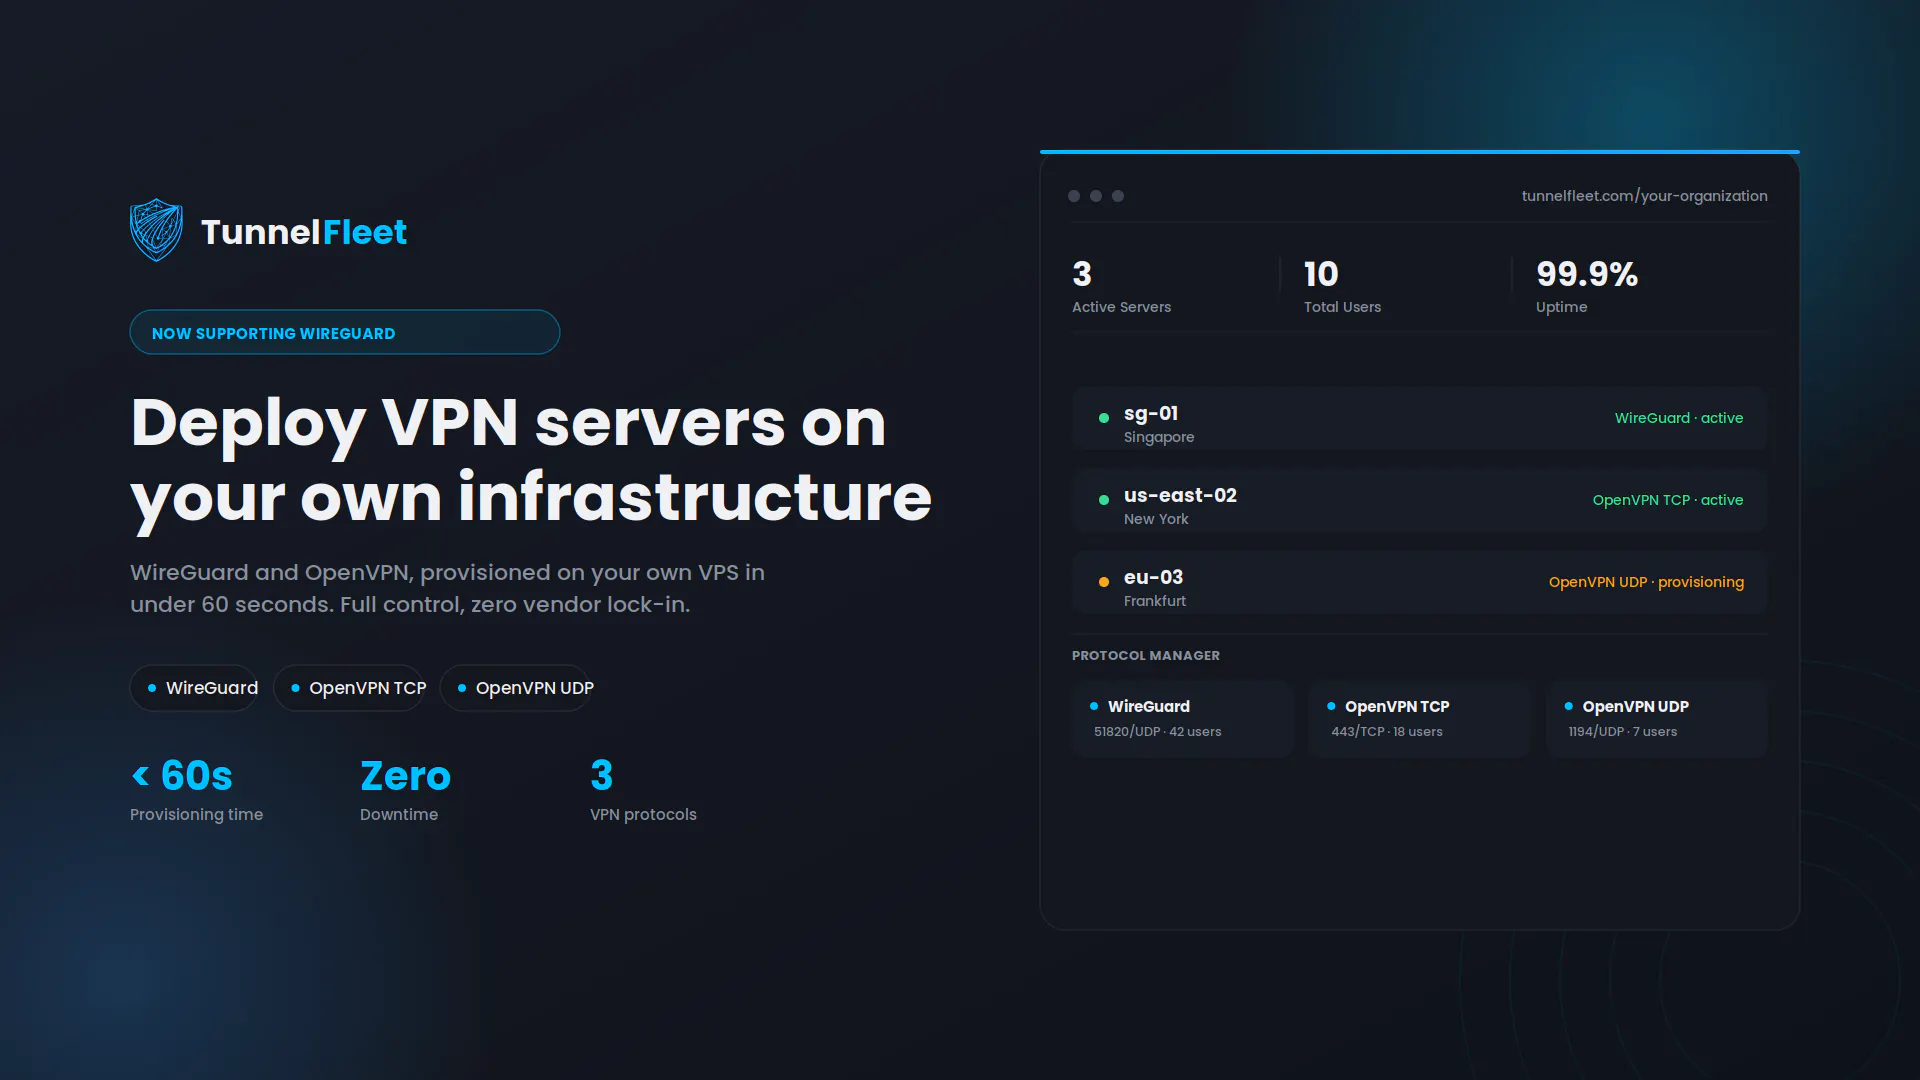Screen dimensions: 1920x1080
Task: Click the blue dot in WireGuard pill
Action: click(x=152, y=688)
